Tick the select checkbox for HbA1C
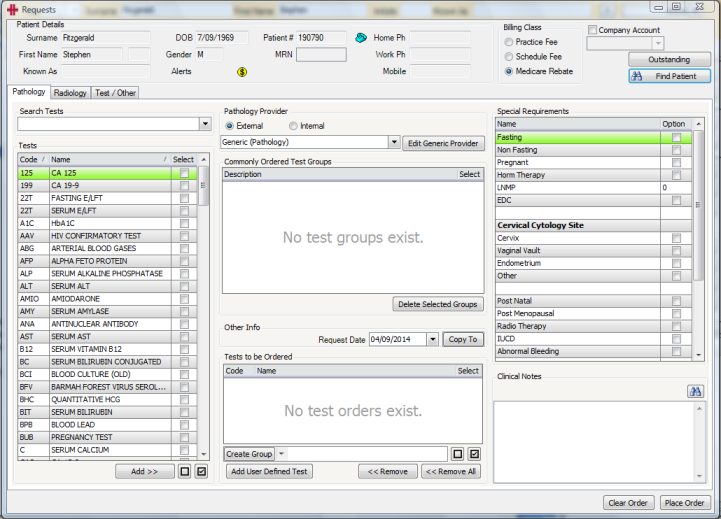The height and width of the screenshot is (519, 721). 184,223
